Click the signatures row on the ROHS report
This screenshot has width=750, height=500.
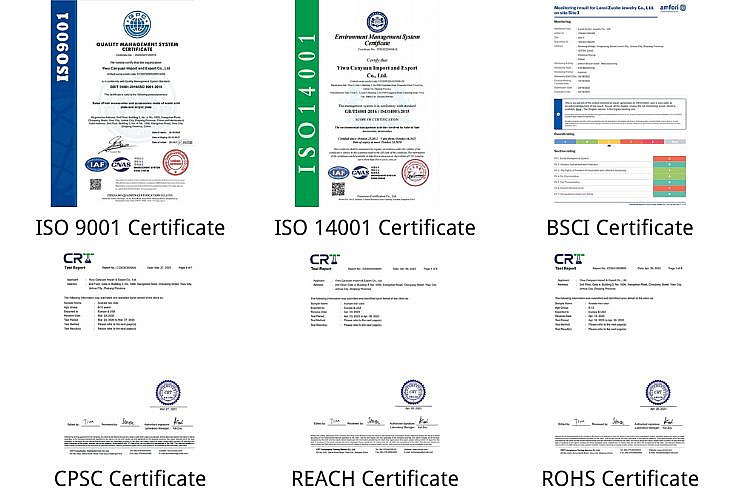621,422
